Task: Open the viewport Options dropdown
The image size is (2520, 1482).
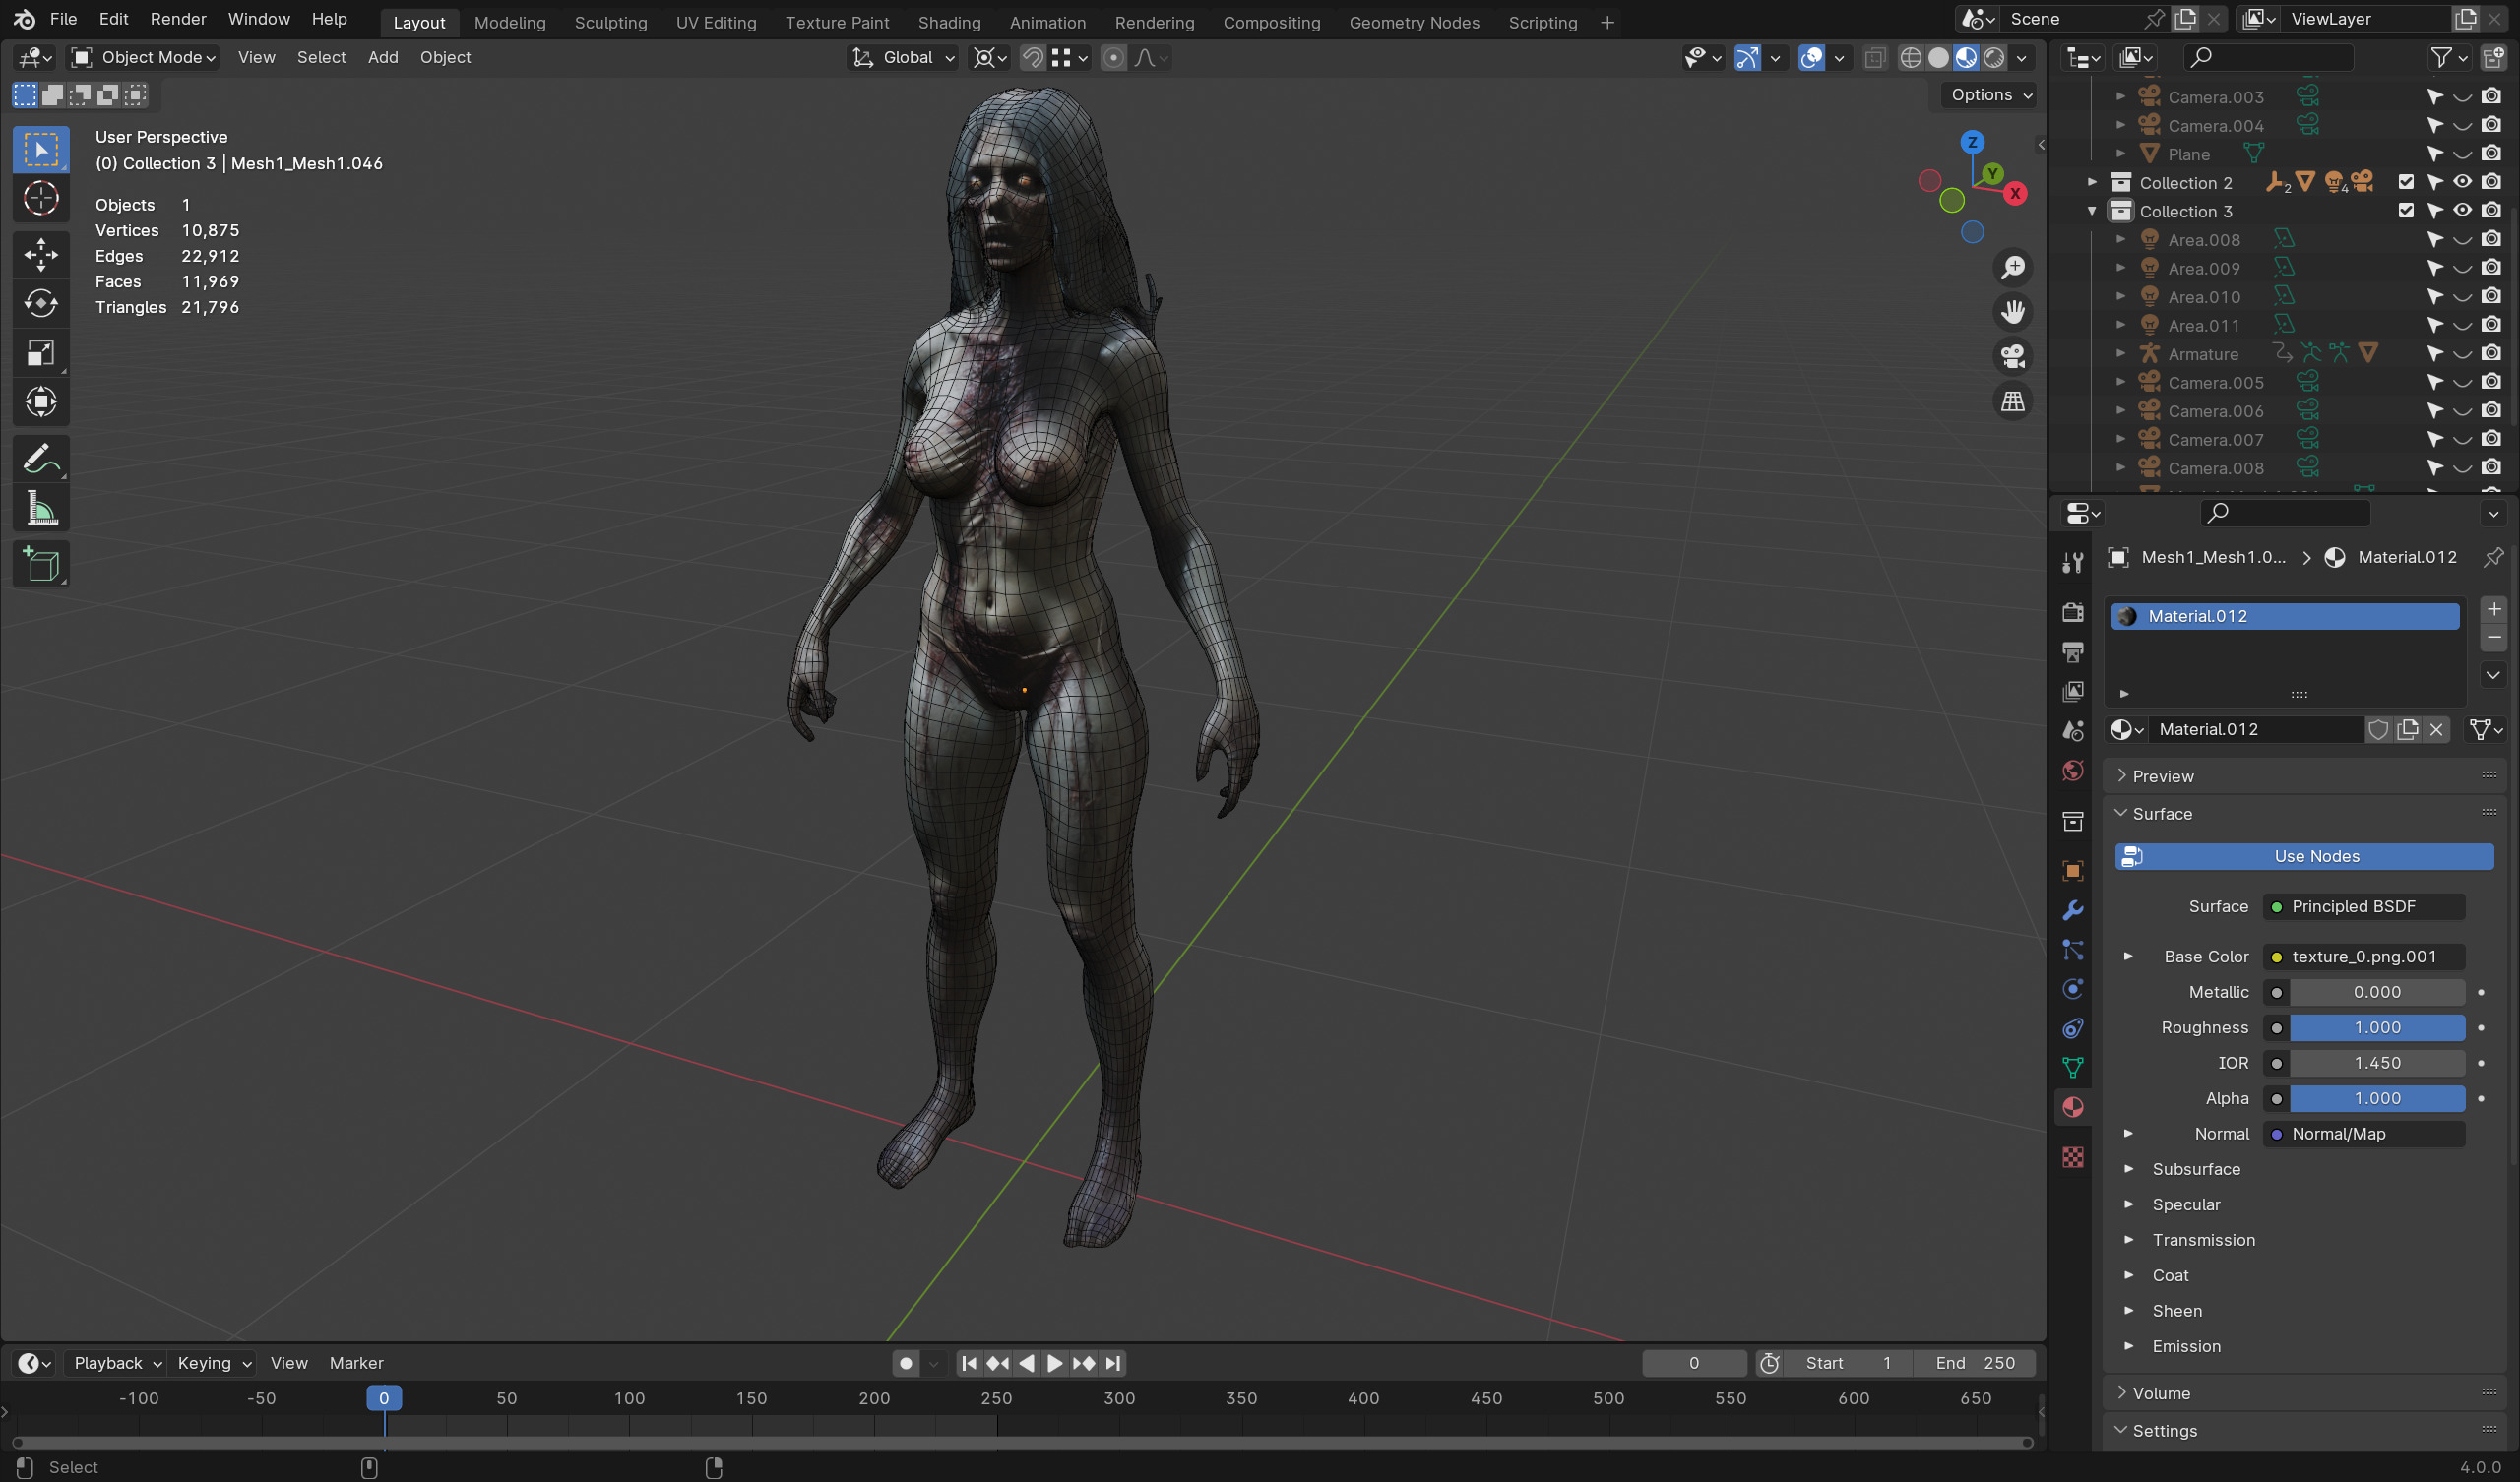Action: (x=1991, y=95)
